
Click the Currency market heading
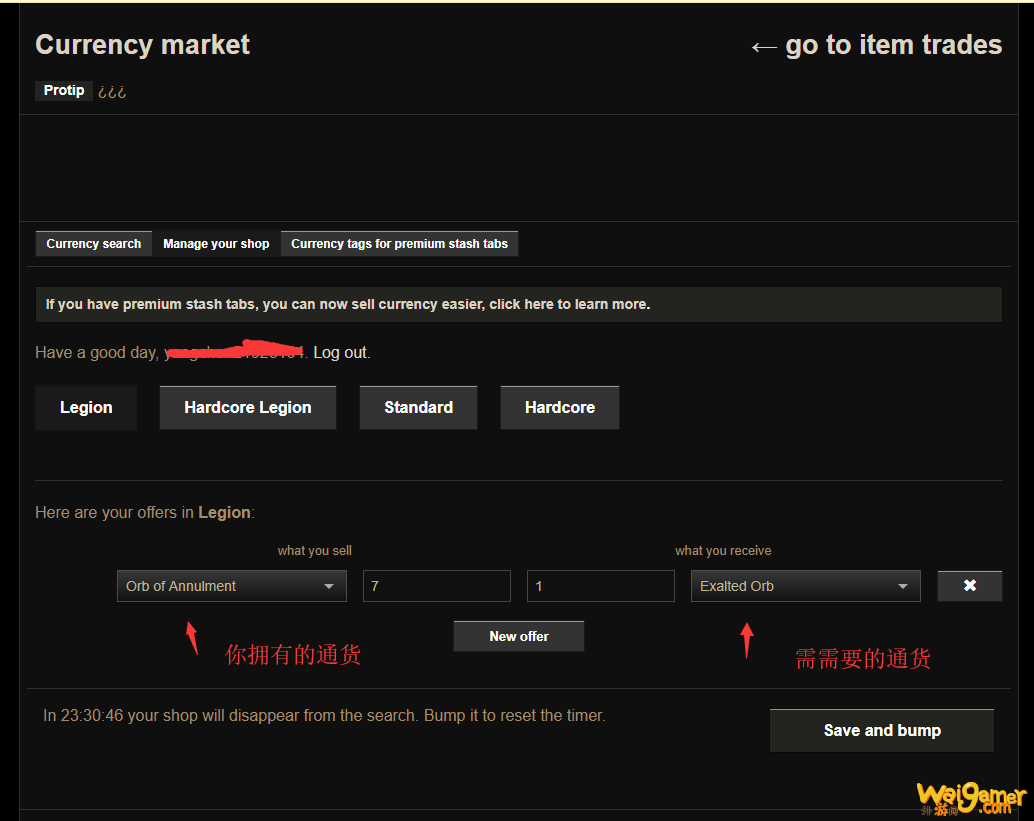coord(142,45)
